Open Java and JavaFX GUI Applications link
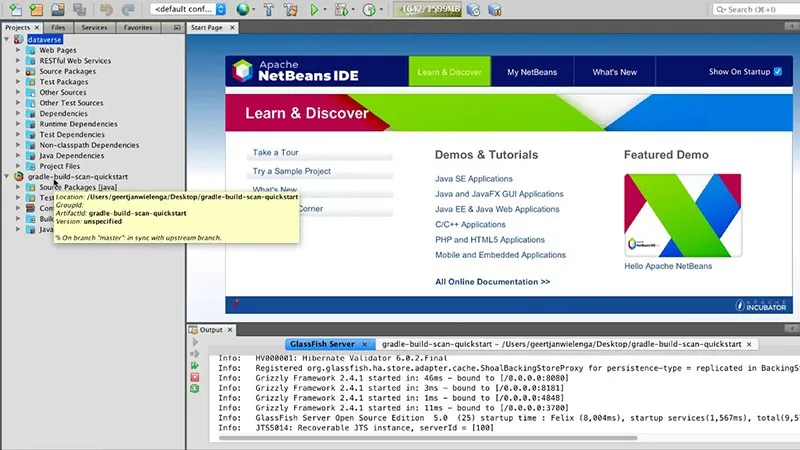 coord(499,194)
